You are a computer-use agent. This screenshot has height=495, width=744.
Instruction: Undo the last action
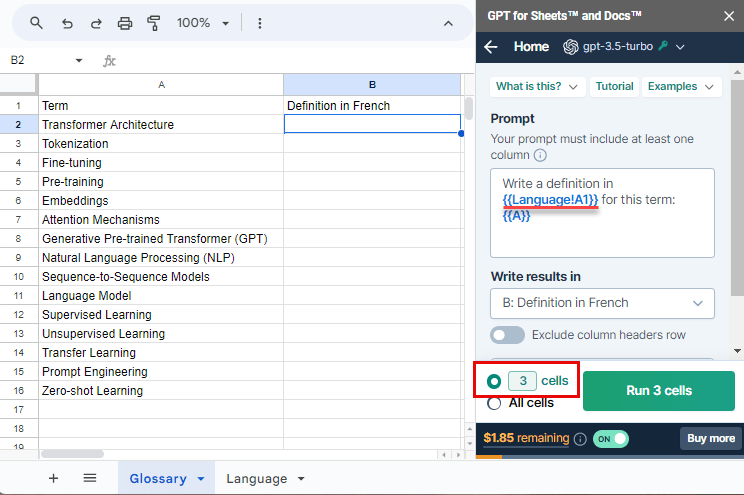[x=67, y=23]
